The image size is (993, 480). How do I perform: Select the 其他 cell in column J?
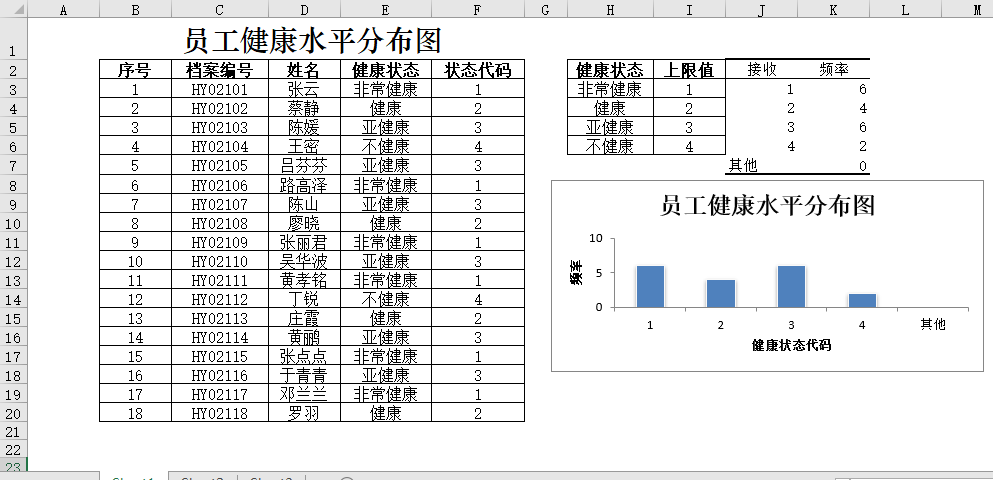click(743, 166)
